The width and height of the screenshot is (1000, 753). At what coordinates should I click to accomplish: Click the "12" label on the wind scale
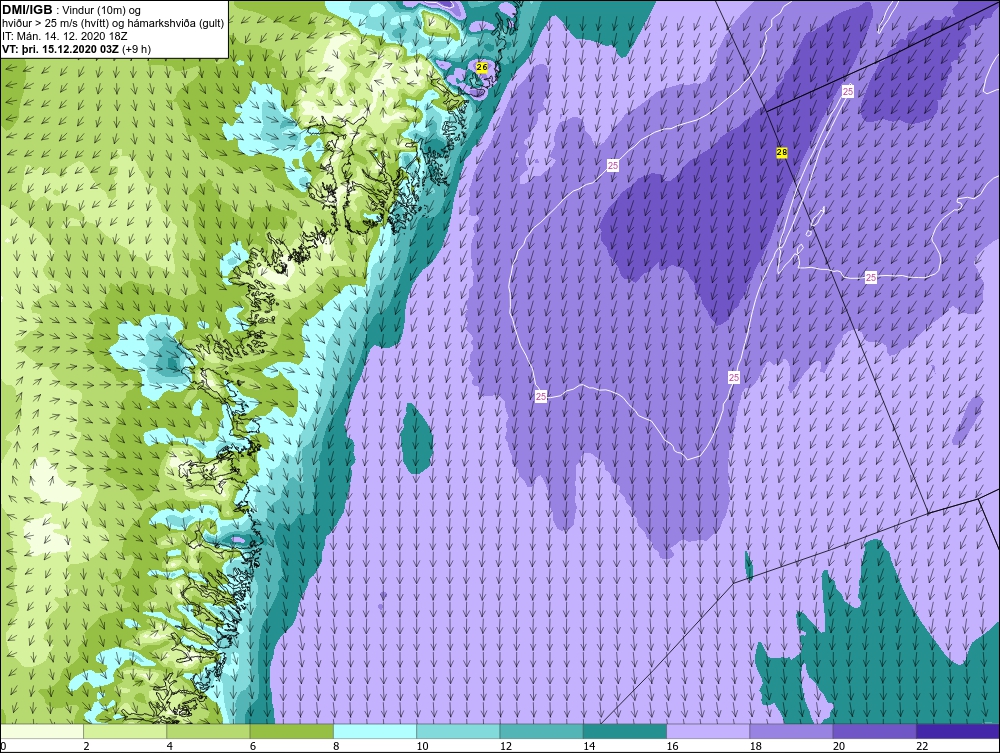pos(506,746)
